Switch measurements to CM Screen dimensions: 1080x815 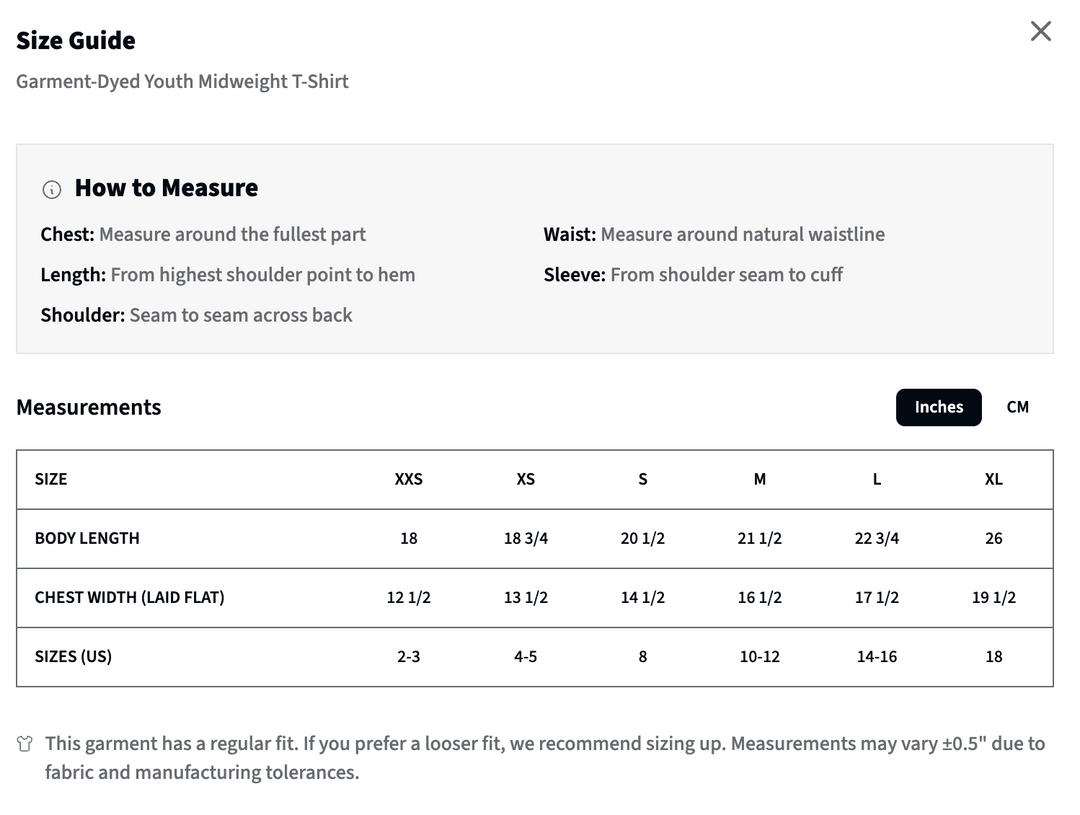coord(1017,407)
